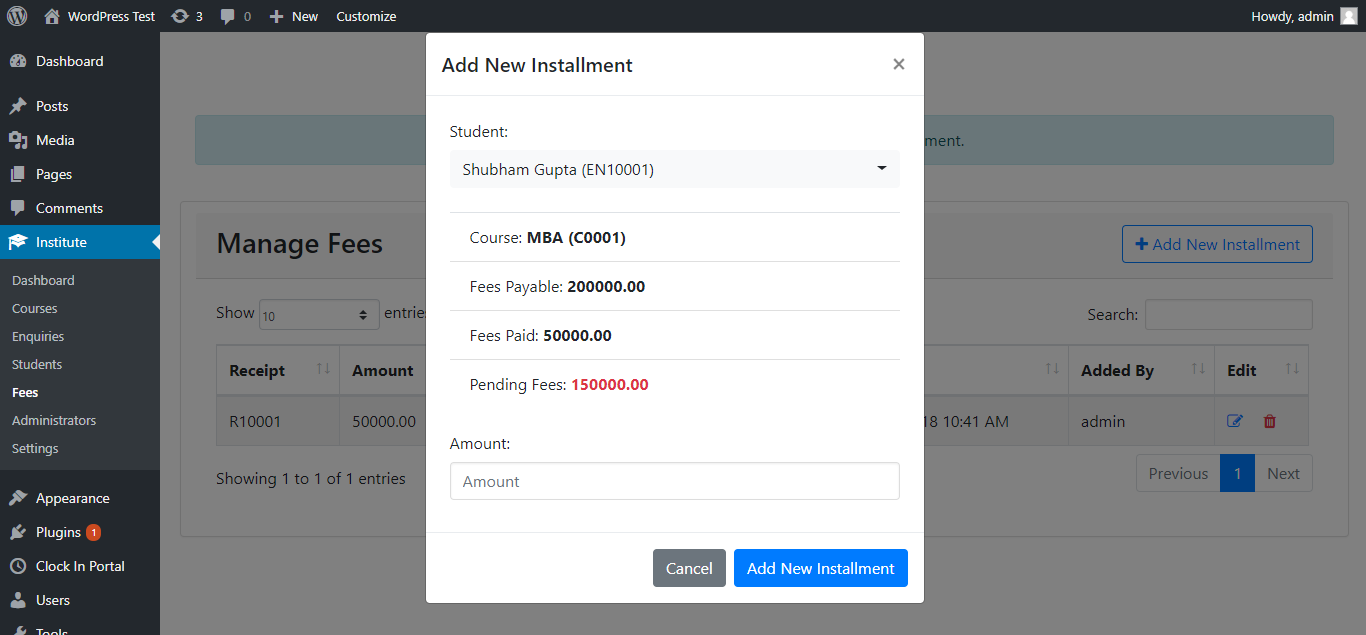Open the Students submenu item
Viewport: 1366px width, 635px height.
tap(37, 364)
